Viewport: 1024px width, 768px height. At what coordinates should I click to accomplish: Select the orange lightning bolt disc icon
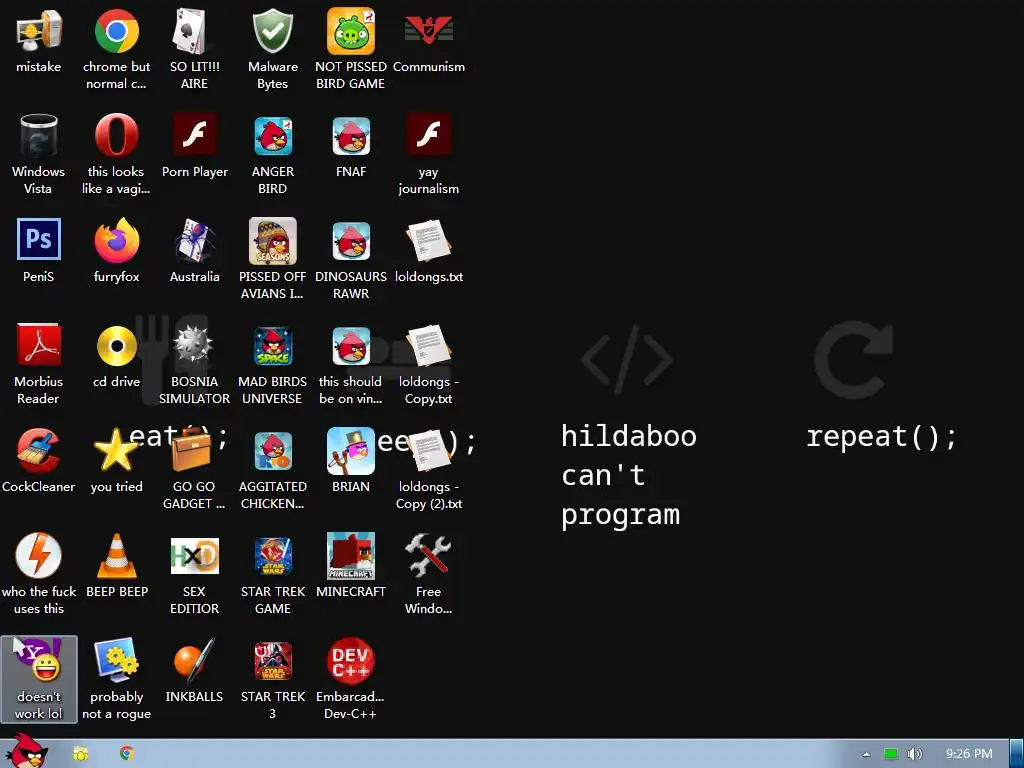[x=39, y=556]
